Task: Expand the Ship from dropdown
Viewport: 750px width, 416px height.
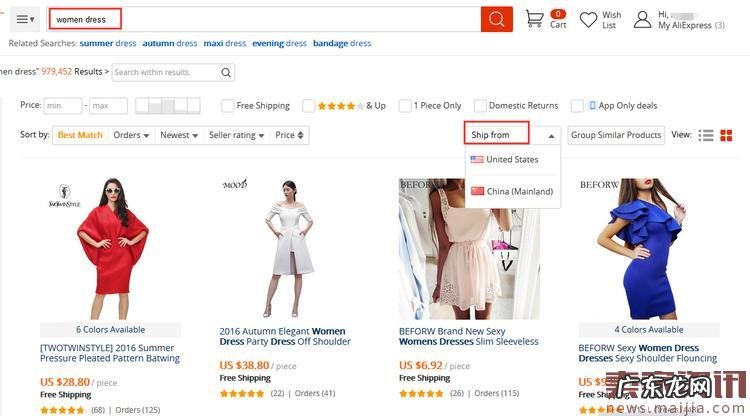Action: [x=511, y=135]
